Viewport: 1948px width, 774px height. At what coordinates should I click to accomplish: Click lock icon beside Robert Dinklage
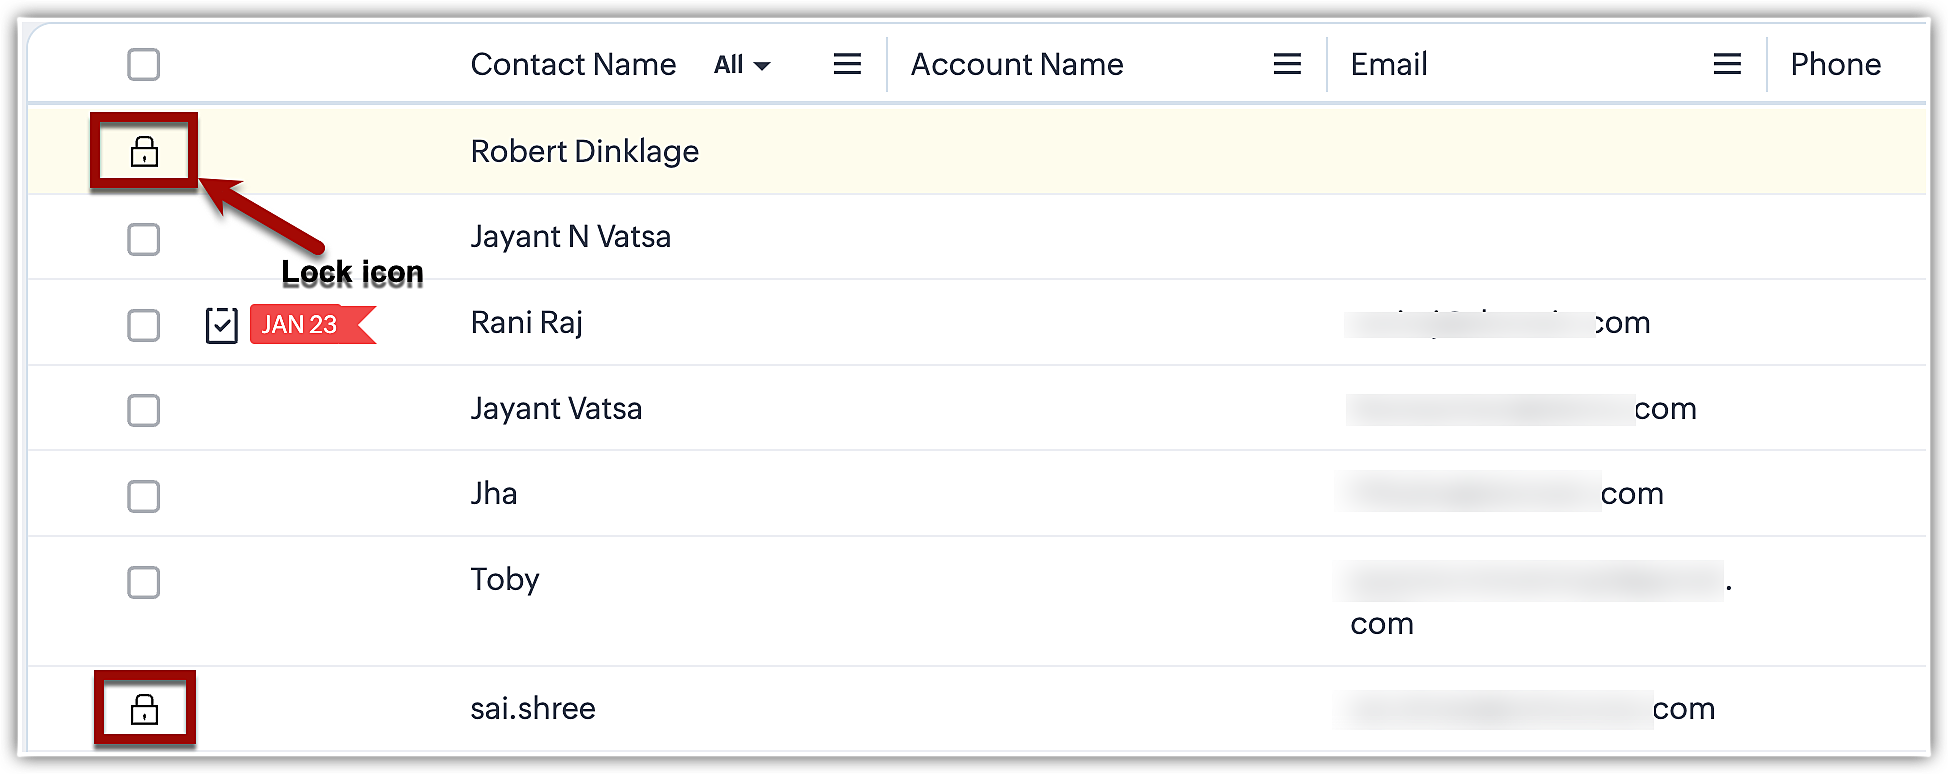144,152
